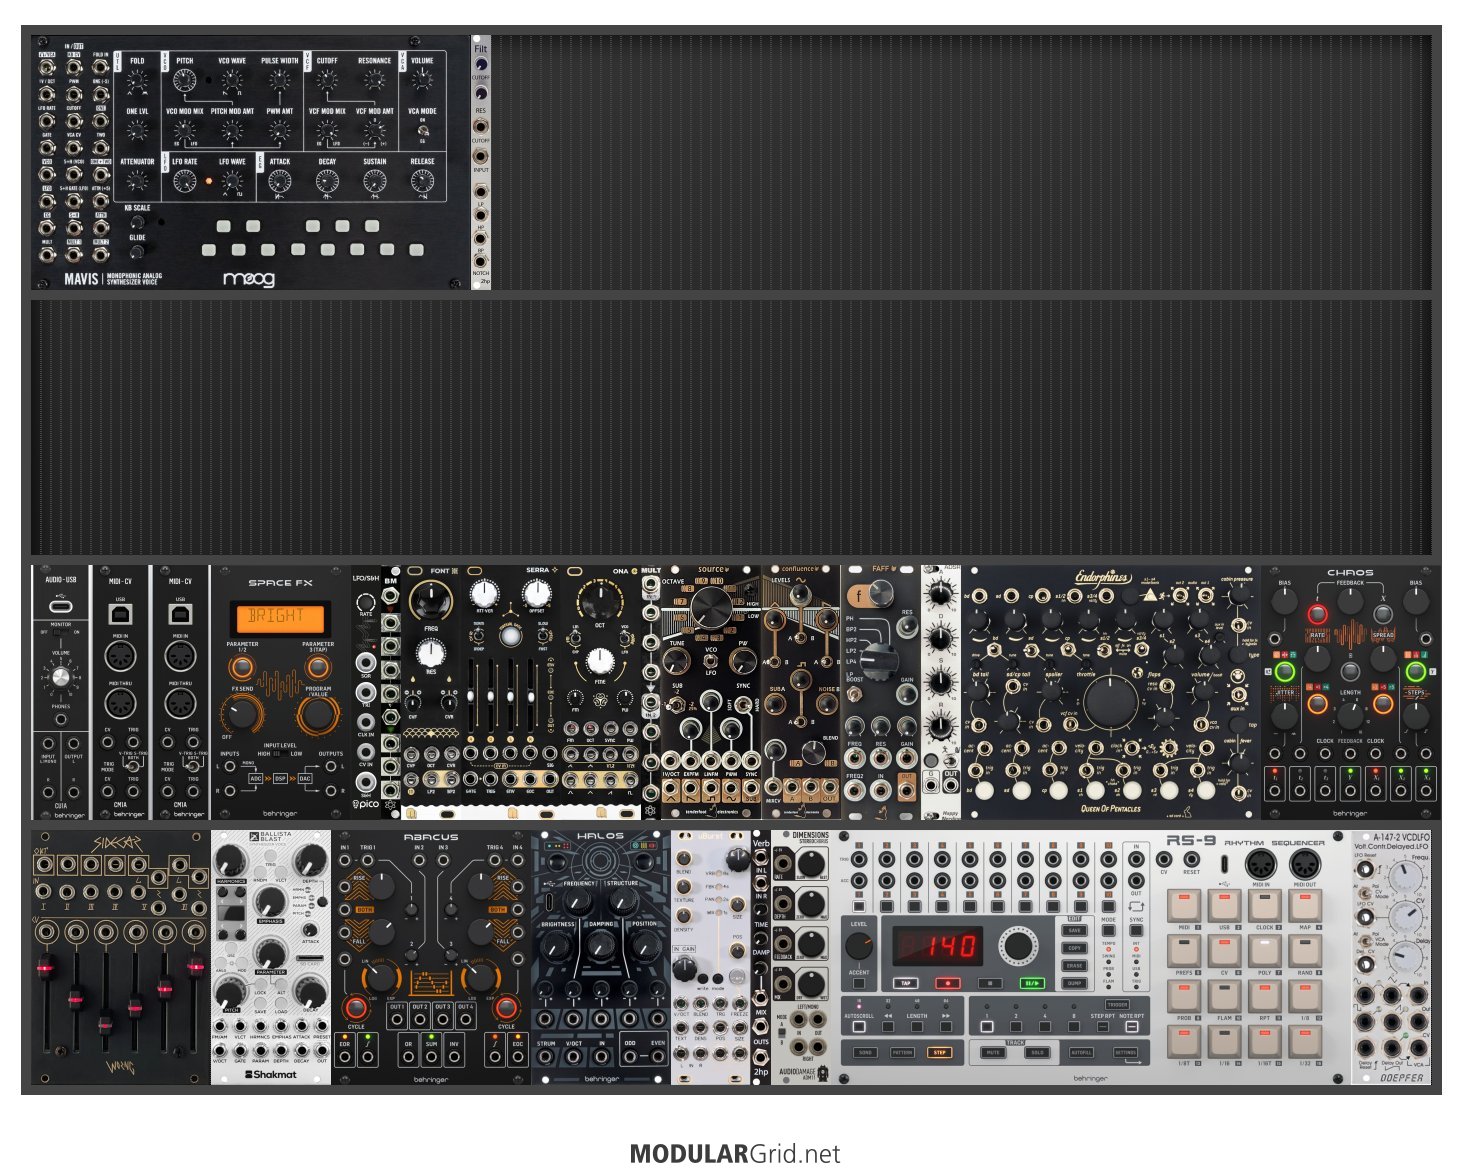Tap the CLOCK pad on the RS-9
Image resolution: width=1472 pixels, height=1175 pixels.
click(1264, 905)
